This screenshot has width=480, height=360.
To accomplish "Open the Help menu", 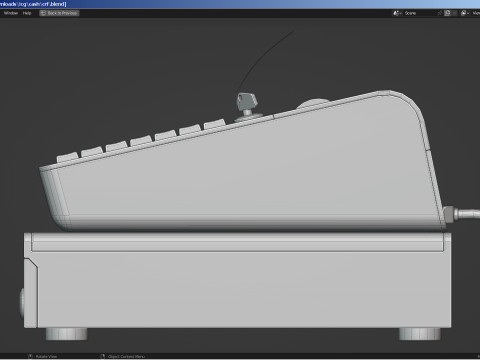I will pyautogui.click(x=27, y=13).
